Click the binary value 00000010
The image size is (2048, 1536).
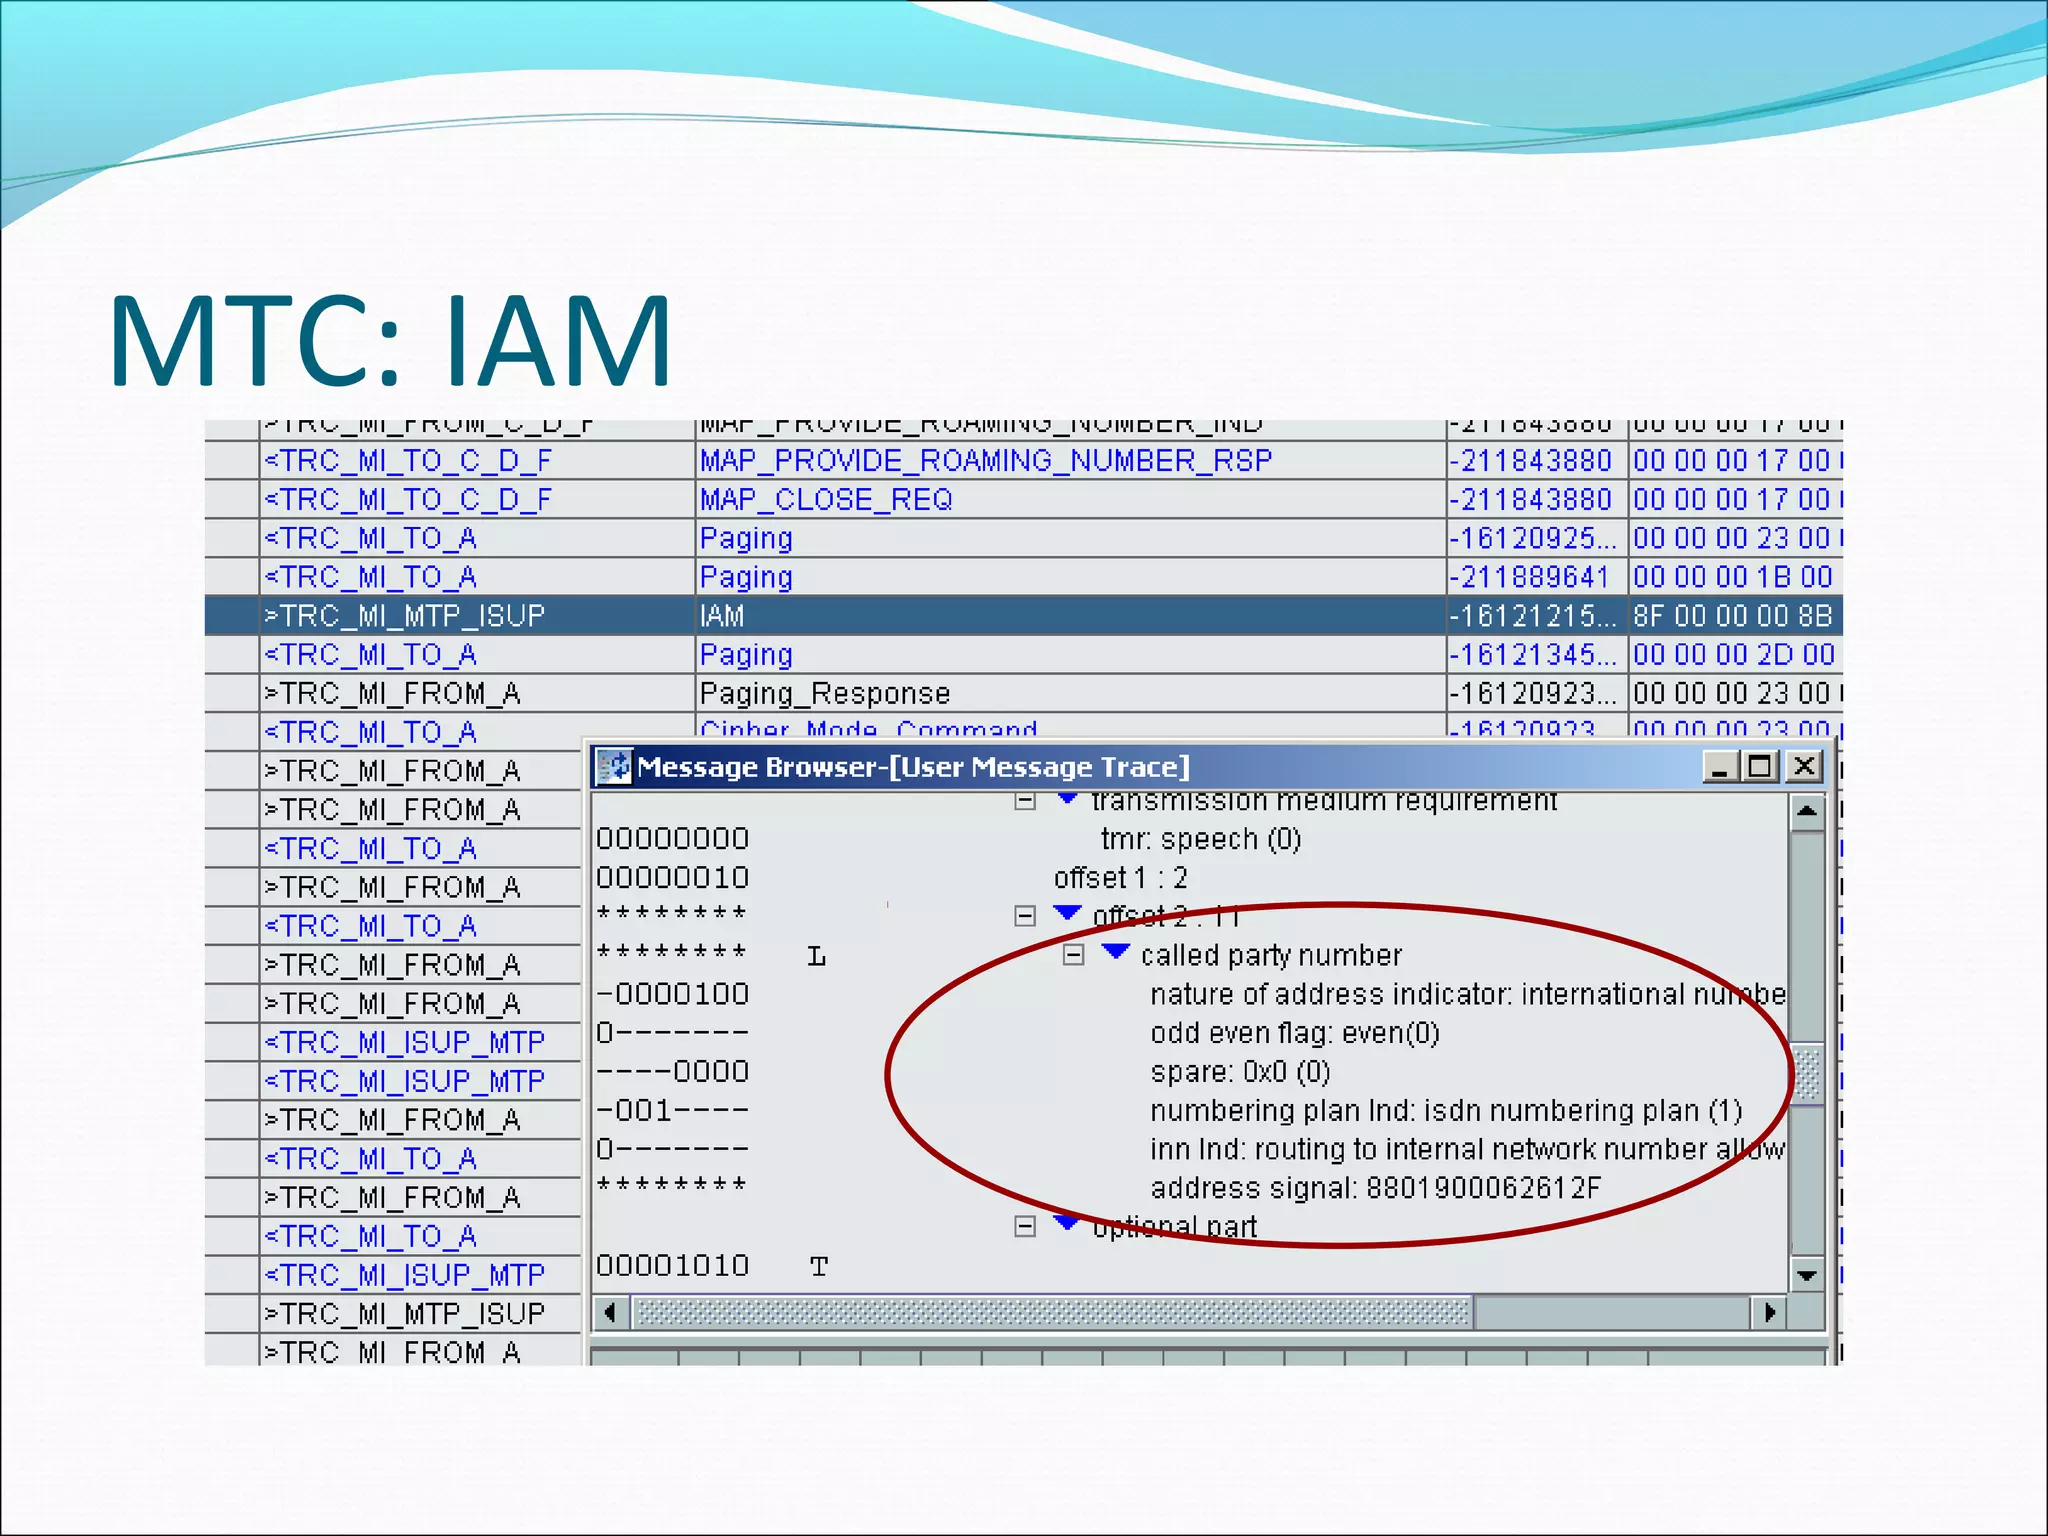[672, 878]
